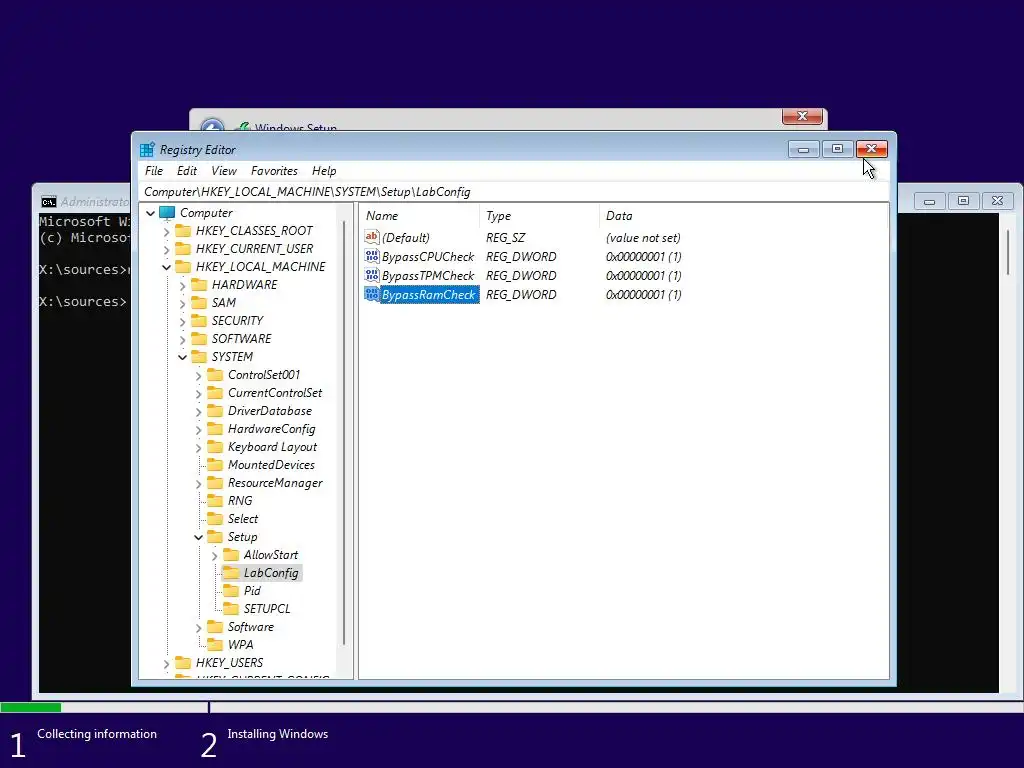The height and width of the screenshot is (768, 1024).
Task: Click the HARDWARE folder icon
Action: pyautogui.click(x=199, y=285)
